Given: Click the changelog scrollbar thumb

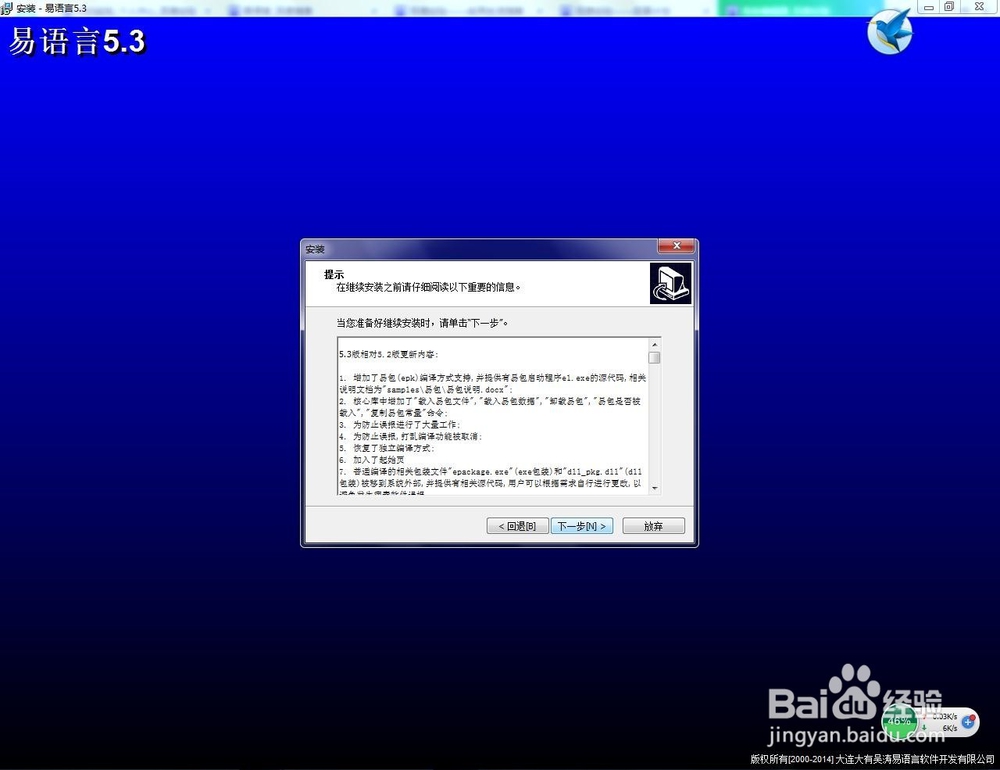Looking at the screenshot, I should tap(654, 358).
